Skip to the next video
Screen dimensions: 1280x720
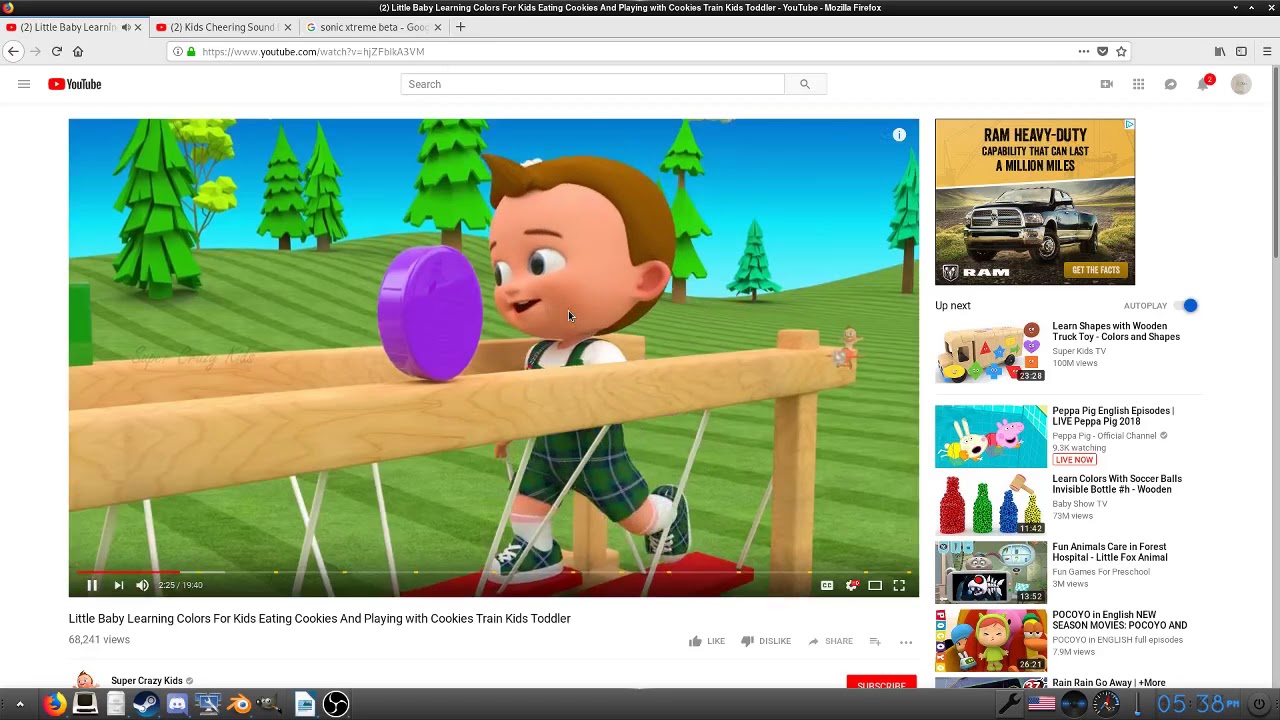pyautogui.click(x=118, y=585)
